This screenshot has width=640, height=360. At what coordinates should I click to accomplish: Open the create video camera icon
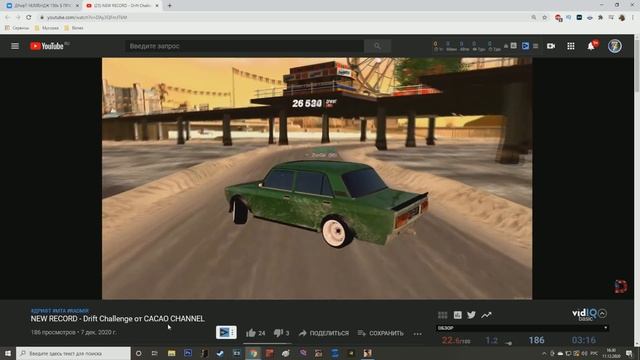pyautogui.click(x=551, y=46)
